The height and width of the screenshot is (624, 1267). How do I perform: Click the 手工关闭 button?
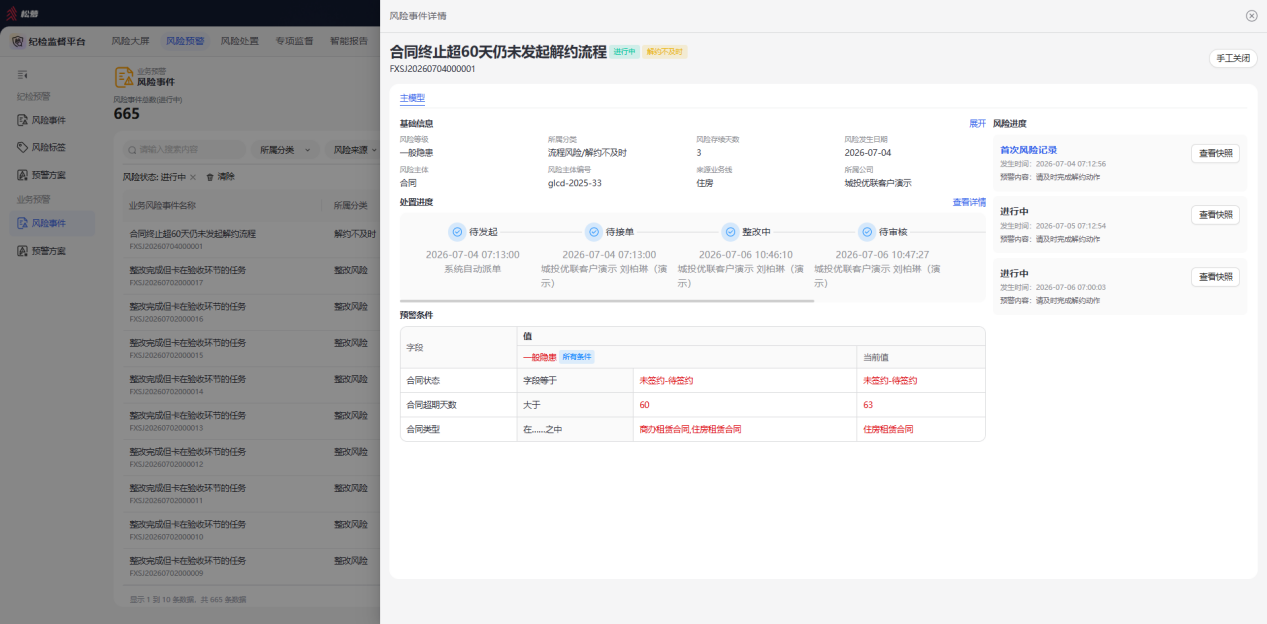1233,58
